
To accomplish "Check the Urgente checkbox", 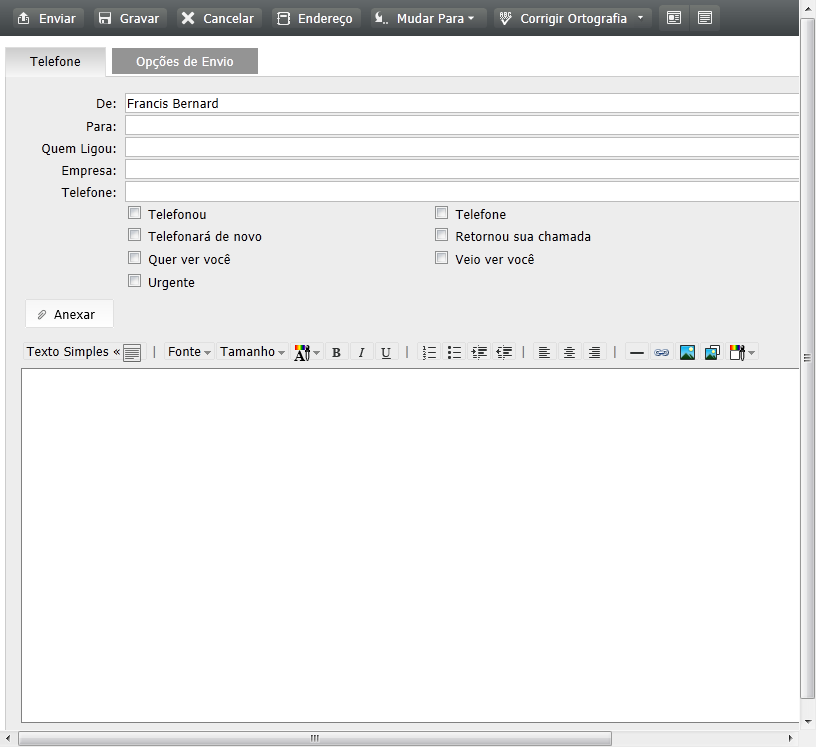I will click(x=135, y=281).
